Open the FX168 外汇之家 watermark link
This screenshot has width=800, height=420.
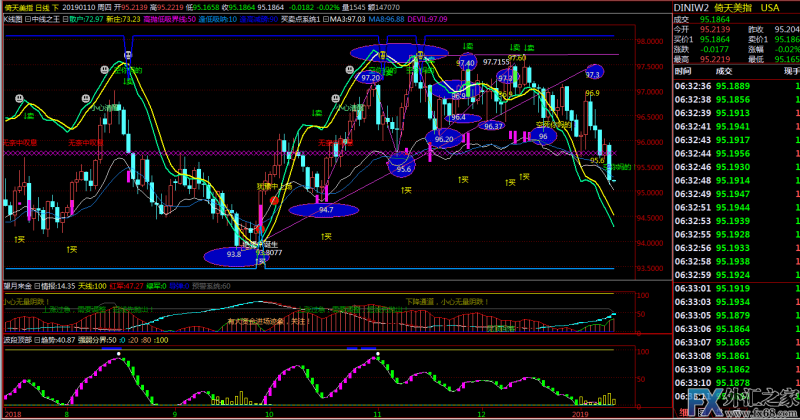pyautogui.click(x=740, y=407)
